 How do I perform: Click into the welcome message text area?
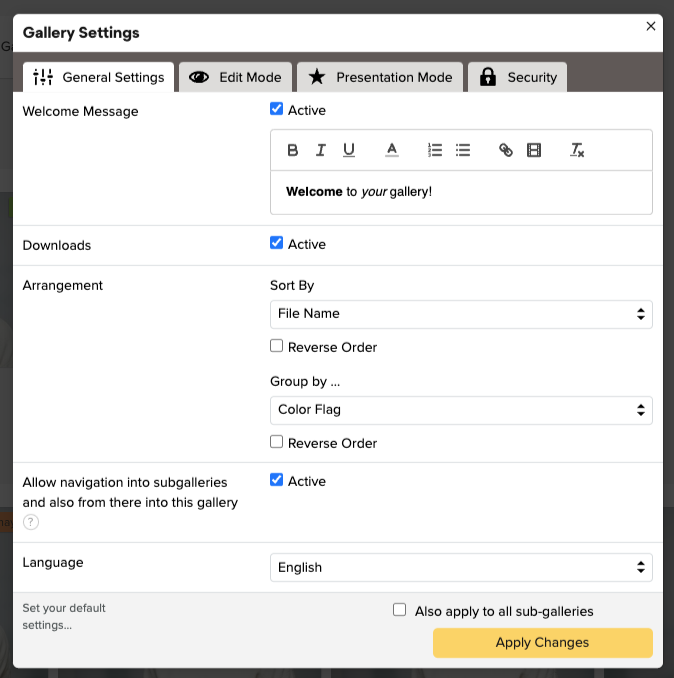point(461,192)
